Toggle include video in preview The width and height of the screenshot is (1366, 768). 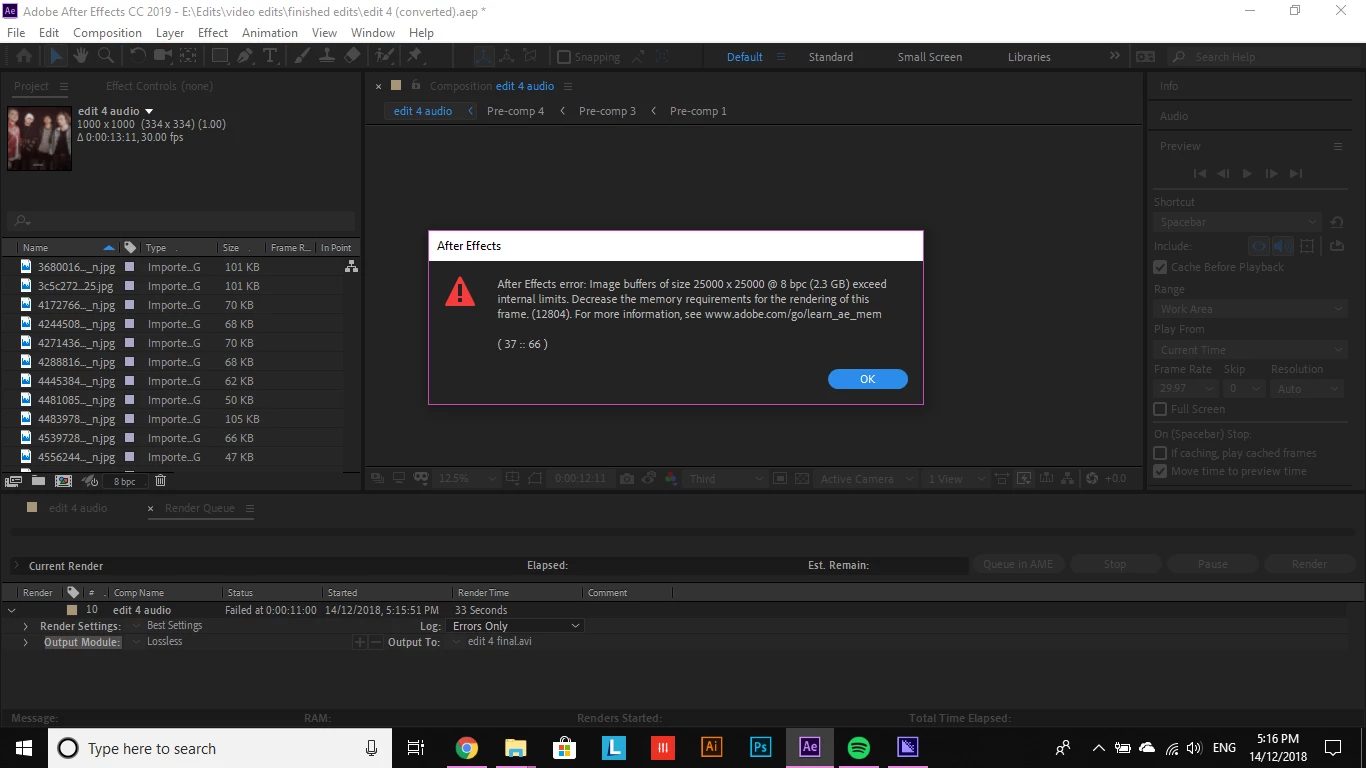point(1259,245)
